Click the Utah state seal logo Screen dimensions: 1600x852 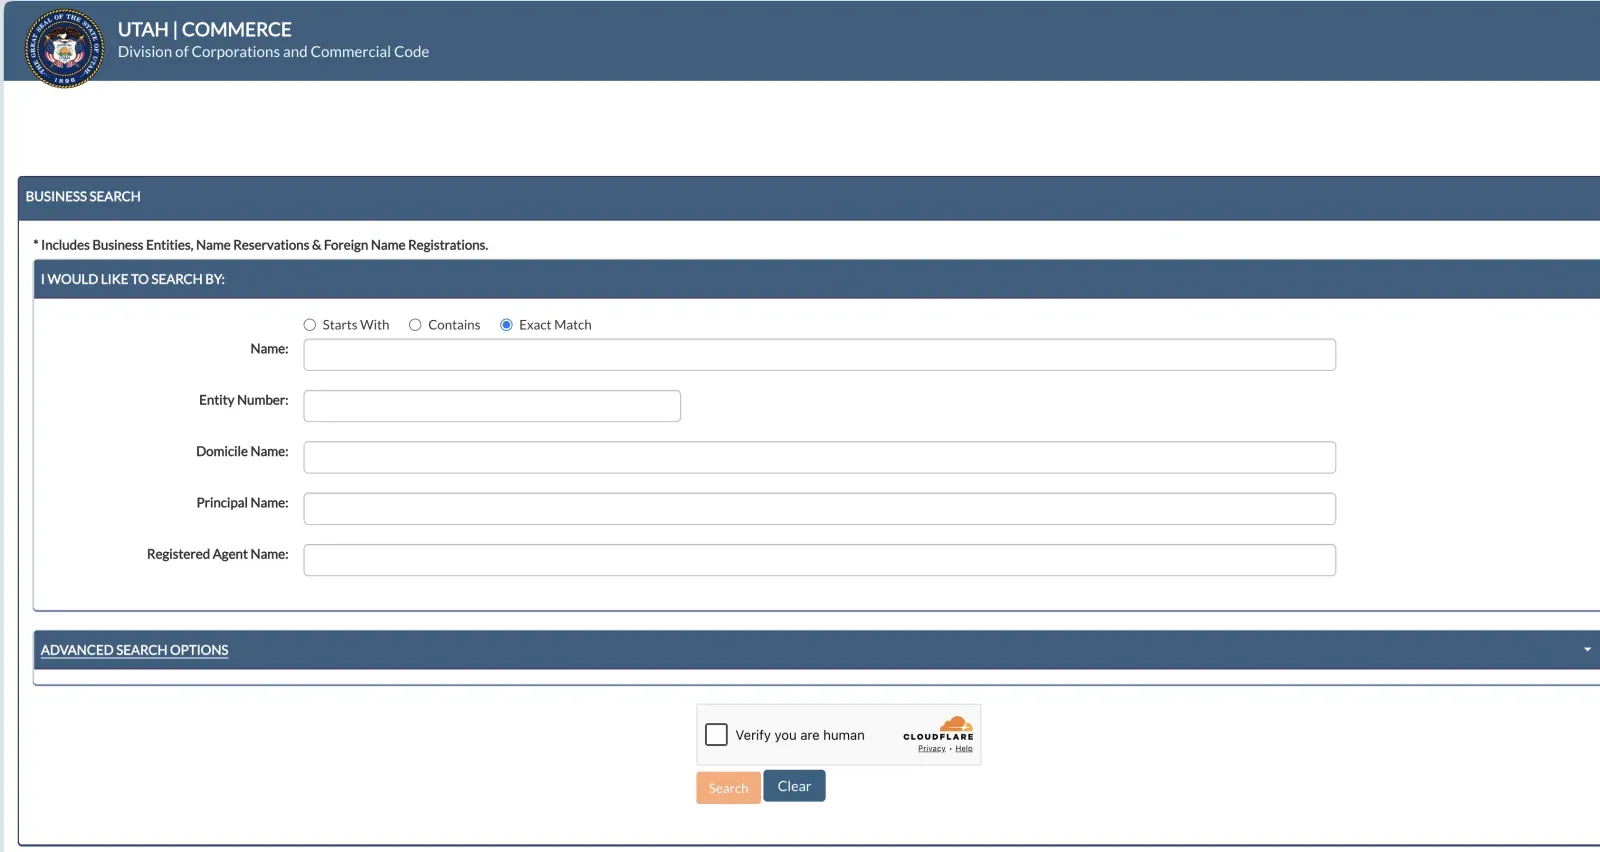pos(64,49)
